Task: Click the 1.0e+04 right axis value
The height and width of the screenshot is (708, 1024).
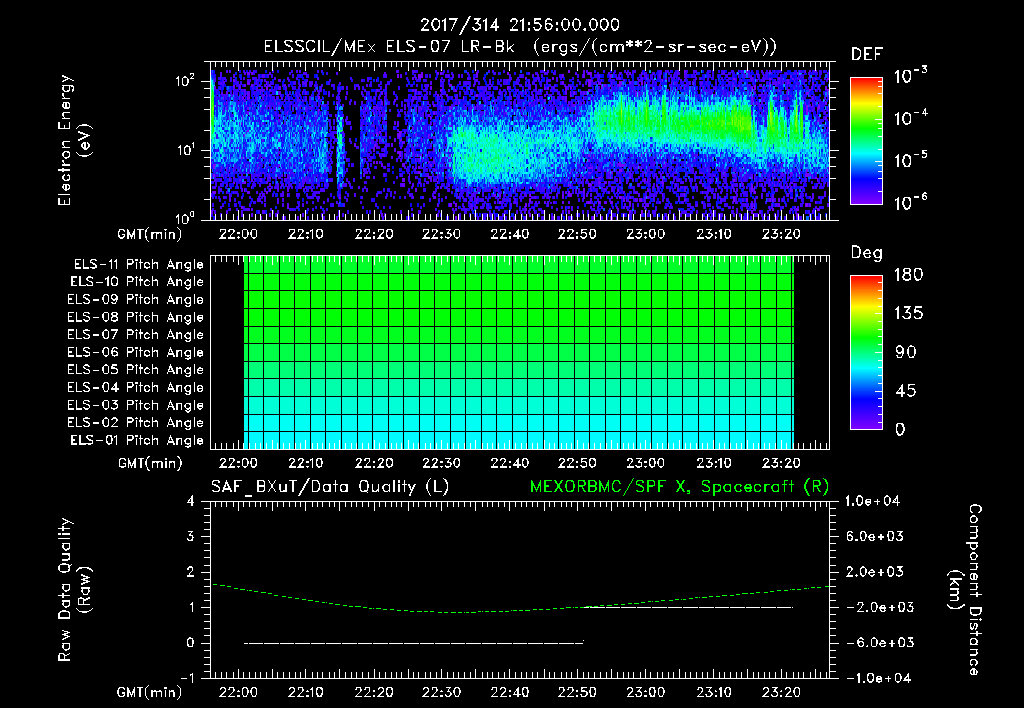Action: [x=872, y=501]
